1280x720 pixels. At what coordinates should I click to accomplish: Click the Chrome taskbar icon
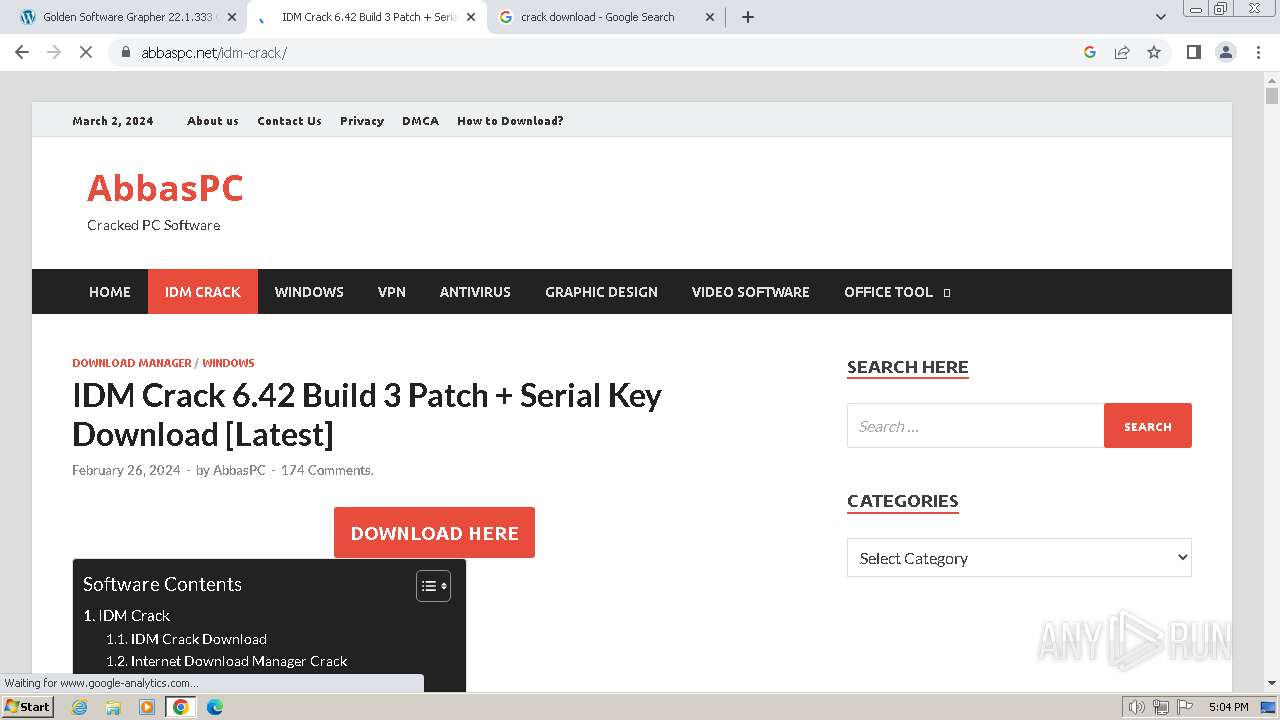pyautogui.click(x=181, y=707)
